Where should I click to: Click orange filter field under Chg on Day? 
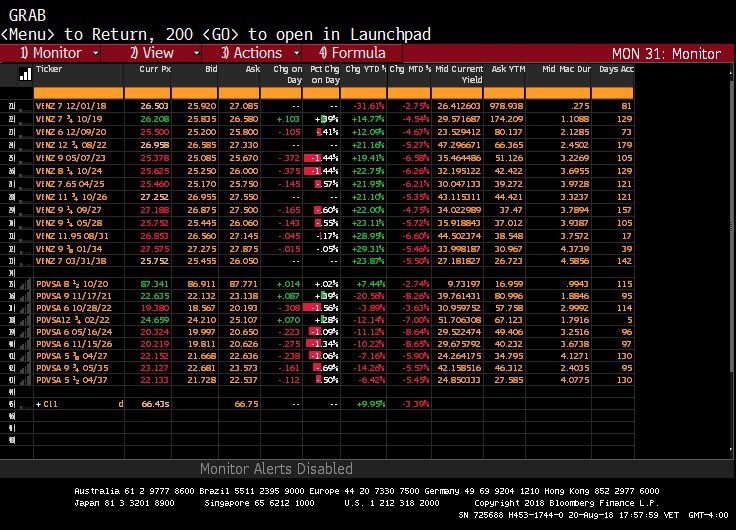282,93
